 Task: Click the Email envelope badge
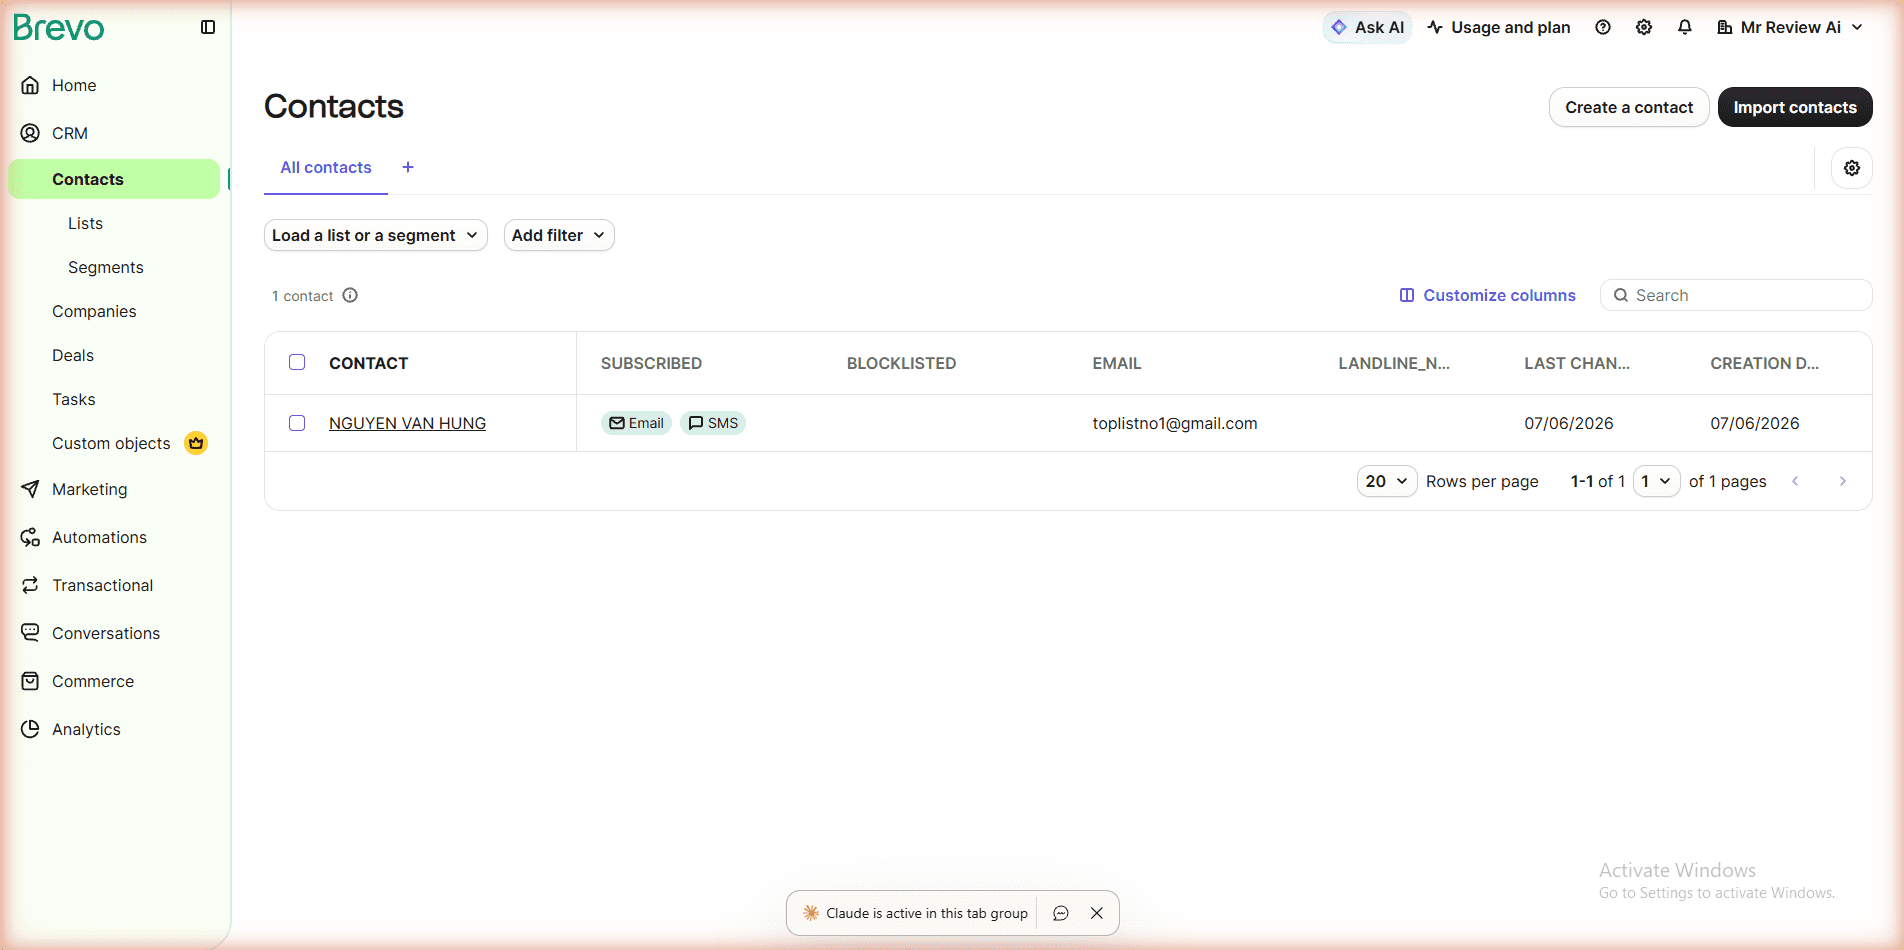pos(636,423)
